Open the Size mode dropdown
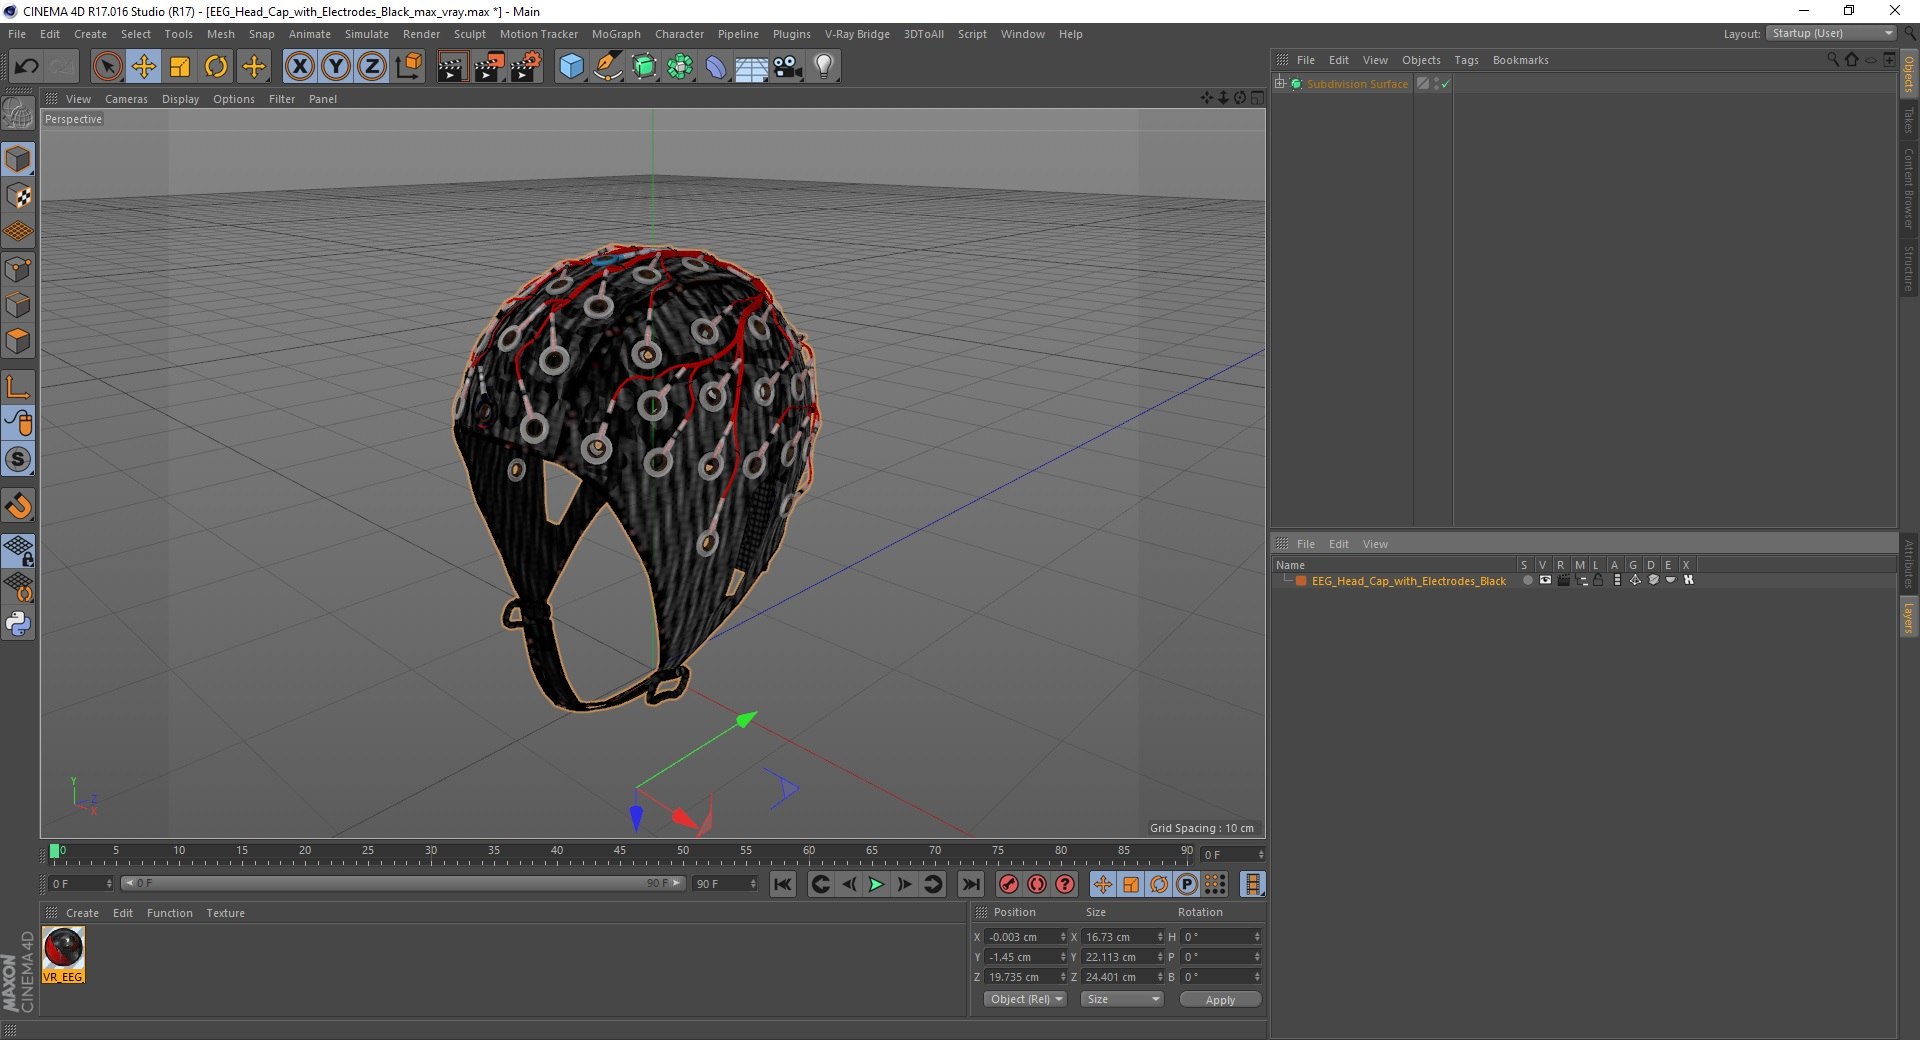 (x=1123, y=999)
